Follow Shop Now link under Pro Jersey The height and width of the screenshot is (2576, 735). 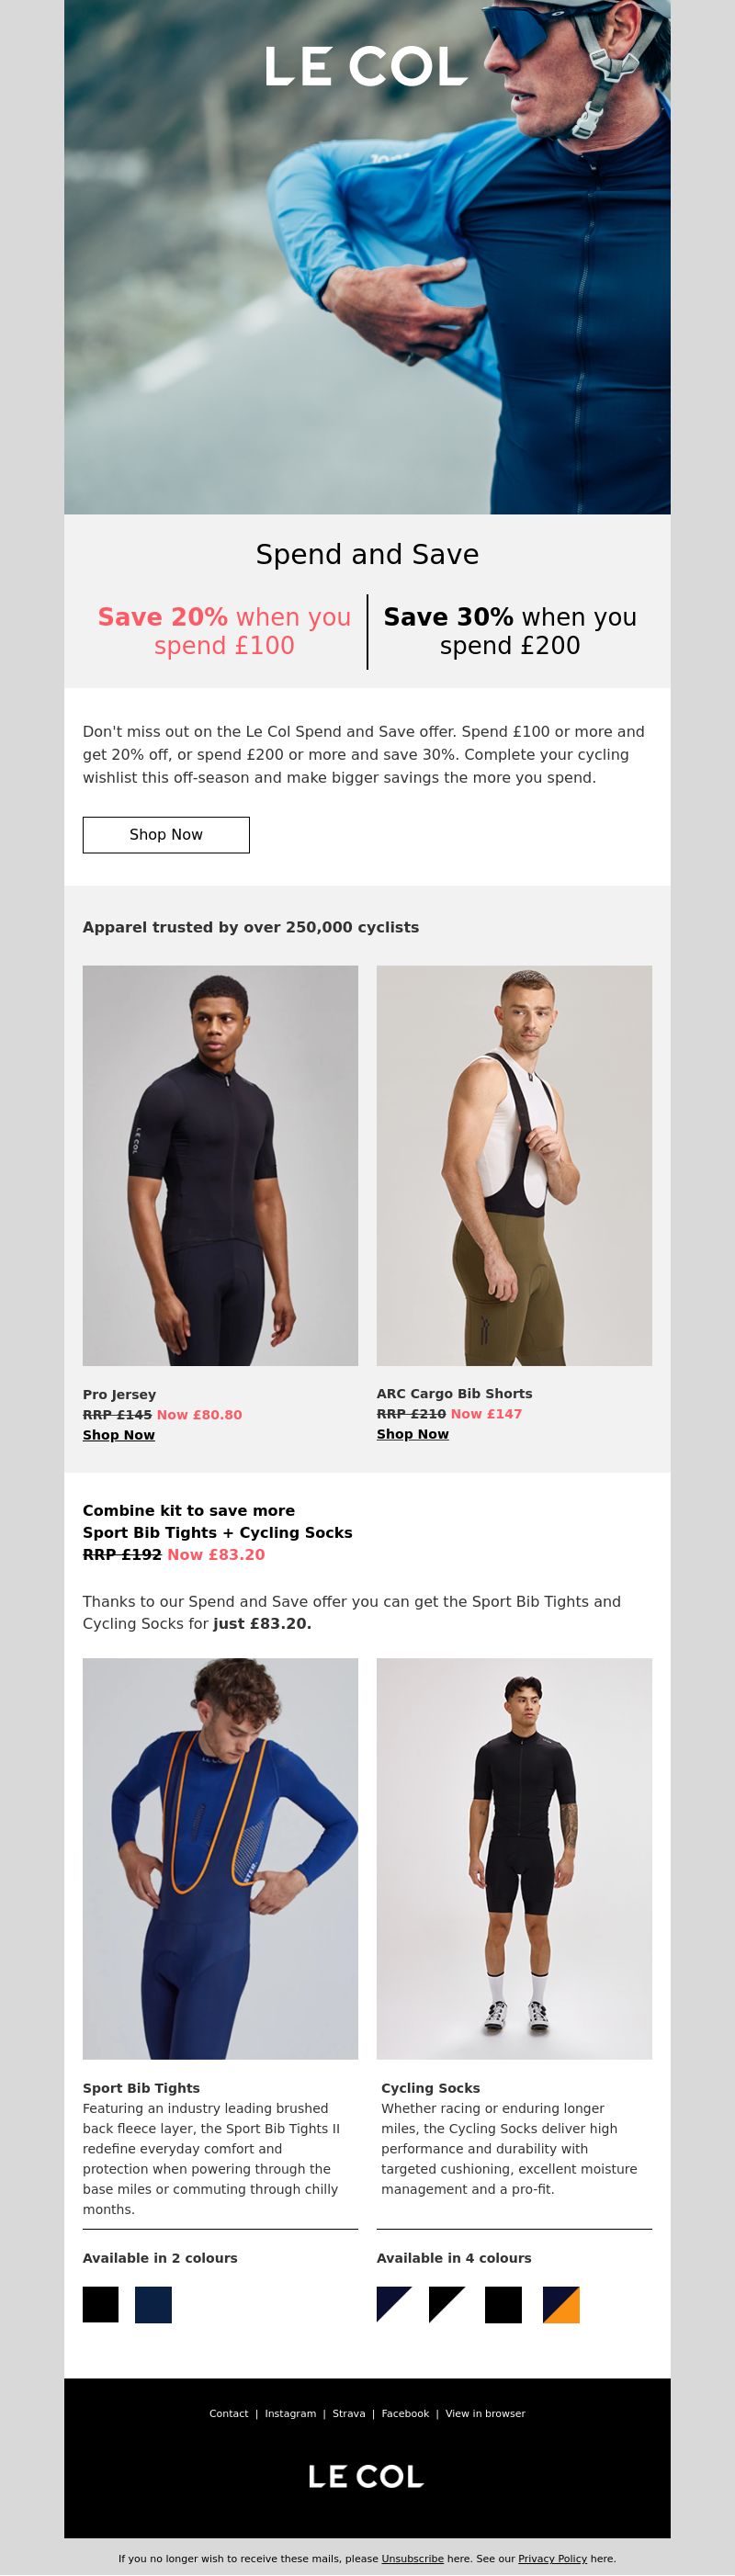119,1435
